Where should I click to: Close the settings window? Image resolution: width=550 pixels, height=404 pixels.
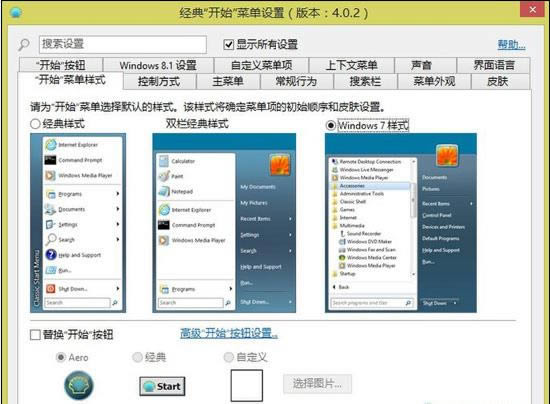coord(532,9)
